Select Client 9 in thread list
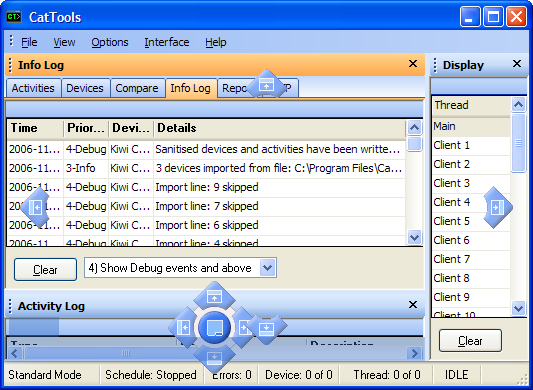 point(471,297)
